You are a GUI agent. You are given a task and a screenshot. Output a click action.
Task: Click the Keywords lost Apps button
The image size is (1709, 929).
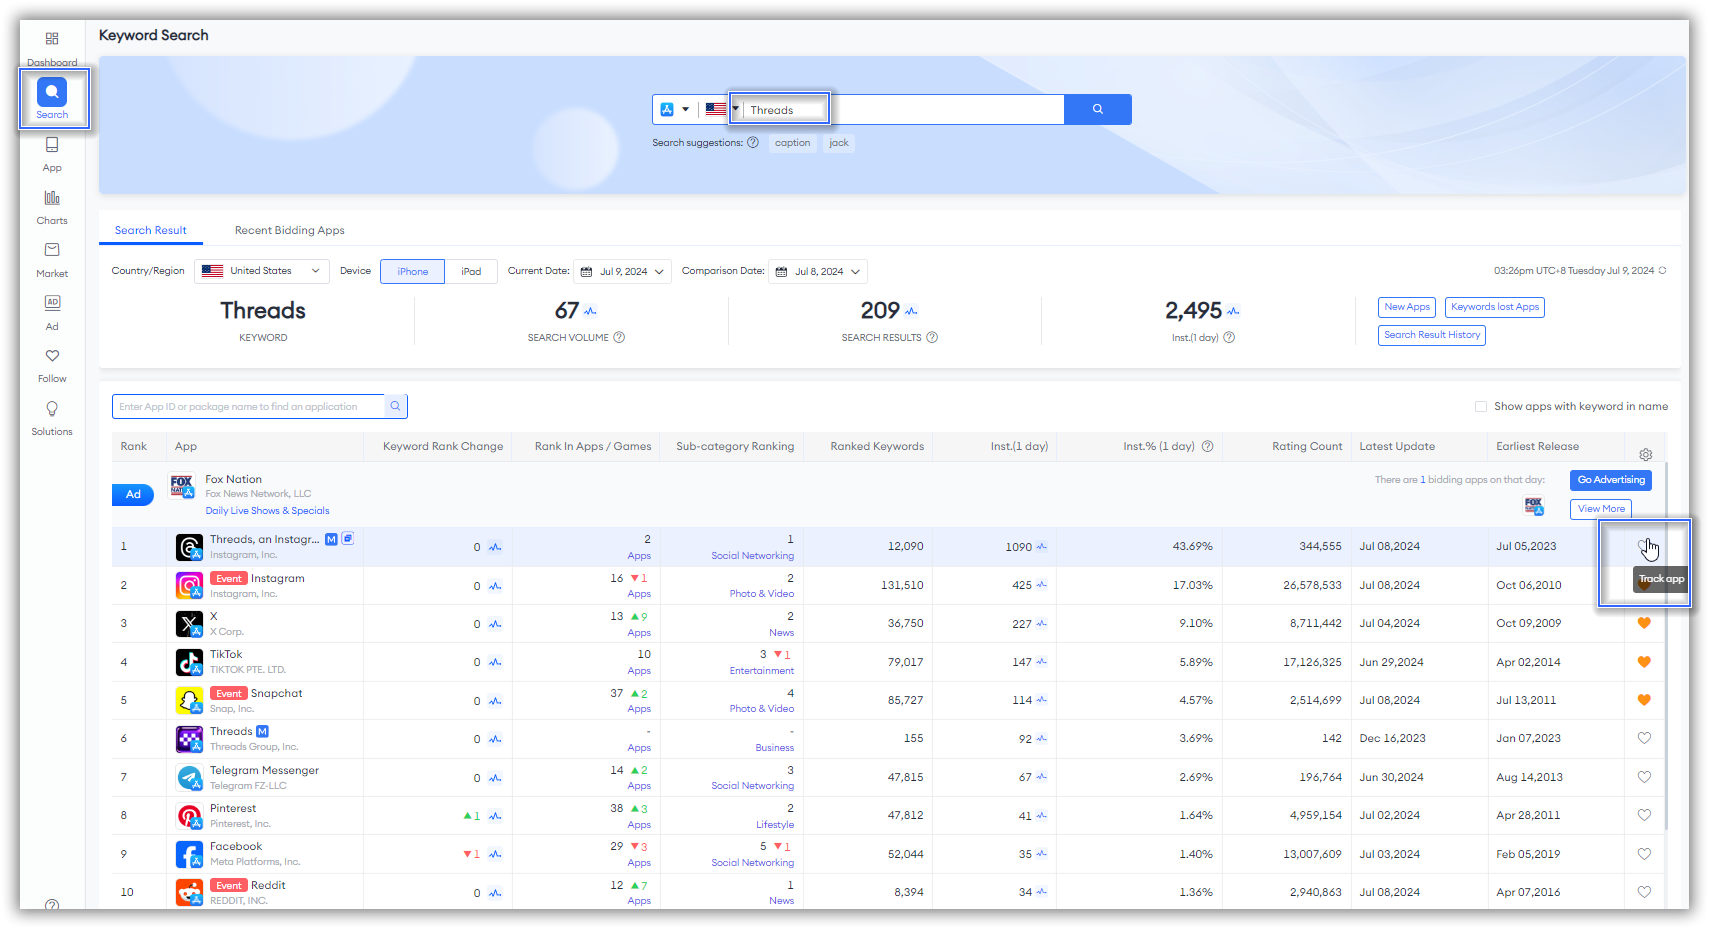click(x=1495, y=307)
